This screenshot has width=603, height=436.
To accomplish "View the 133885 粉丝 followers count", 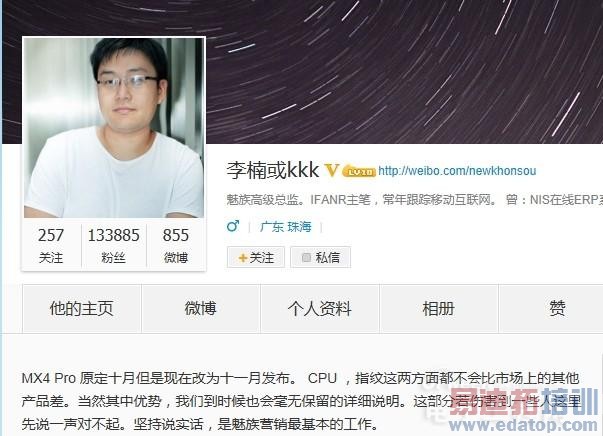I will pos(114,245).
